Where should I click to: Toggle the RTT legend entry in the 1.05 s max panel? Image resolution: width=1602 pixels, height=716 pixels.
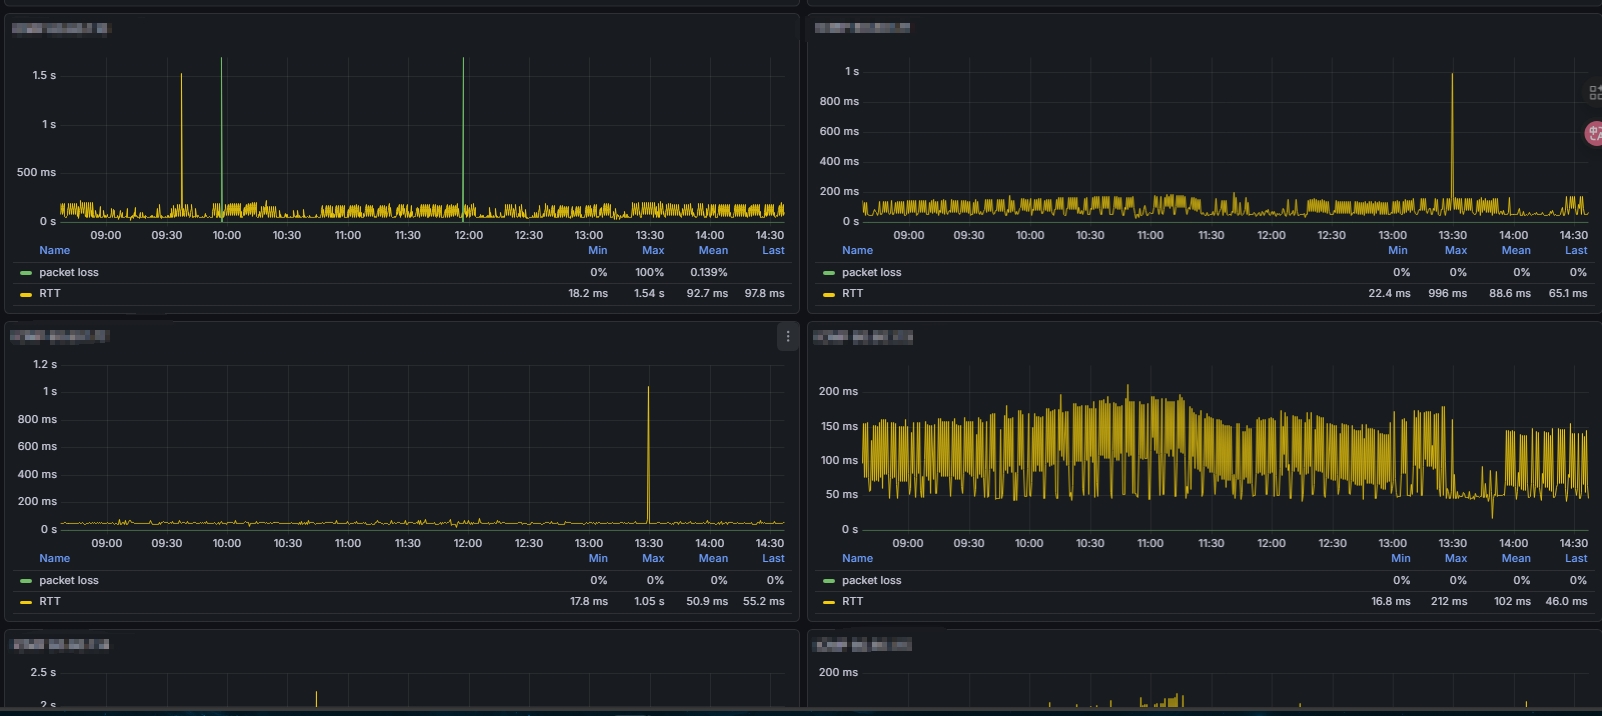click(x=50, y=601)
